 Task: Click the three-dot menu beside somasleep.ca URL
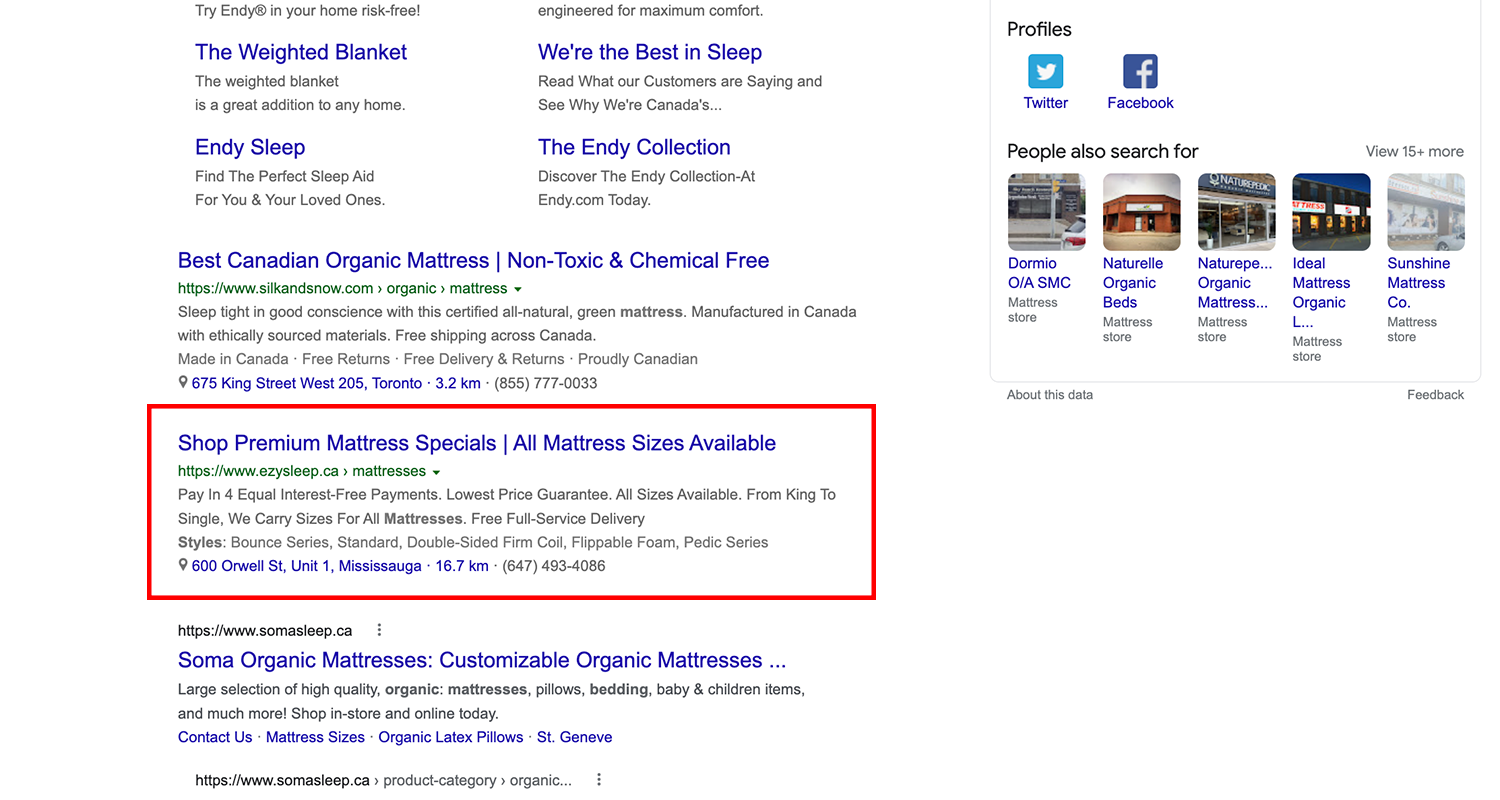tap(379, 630)
